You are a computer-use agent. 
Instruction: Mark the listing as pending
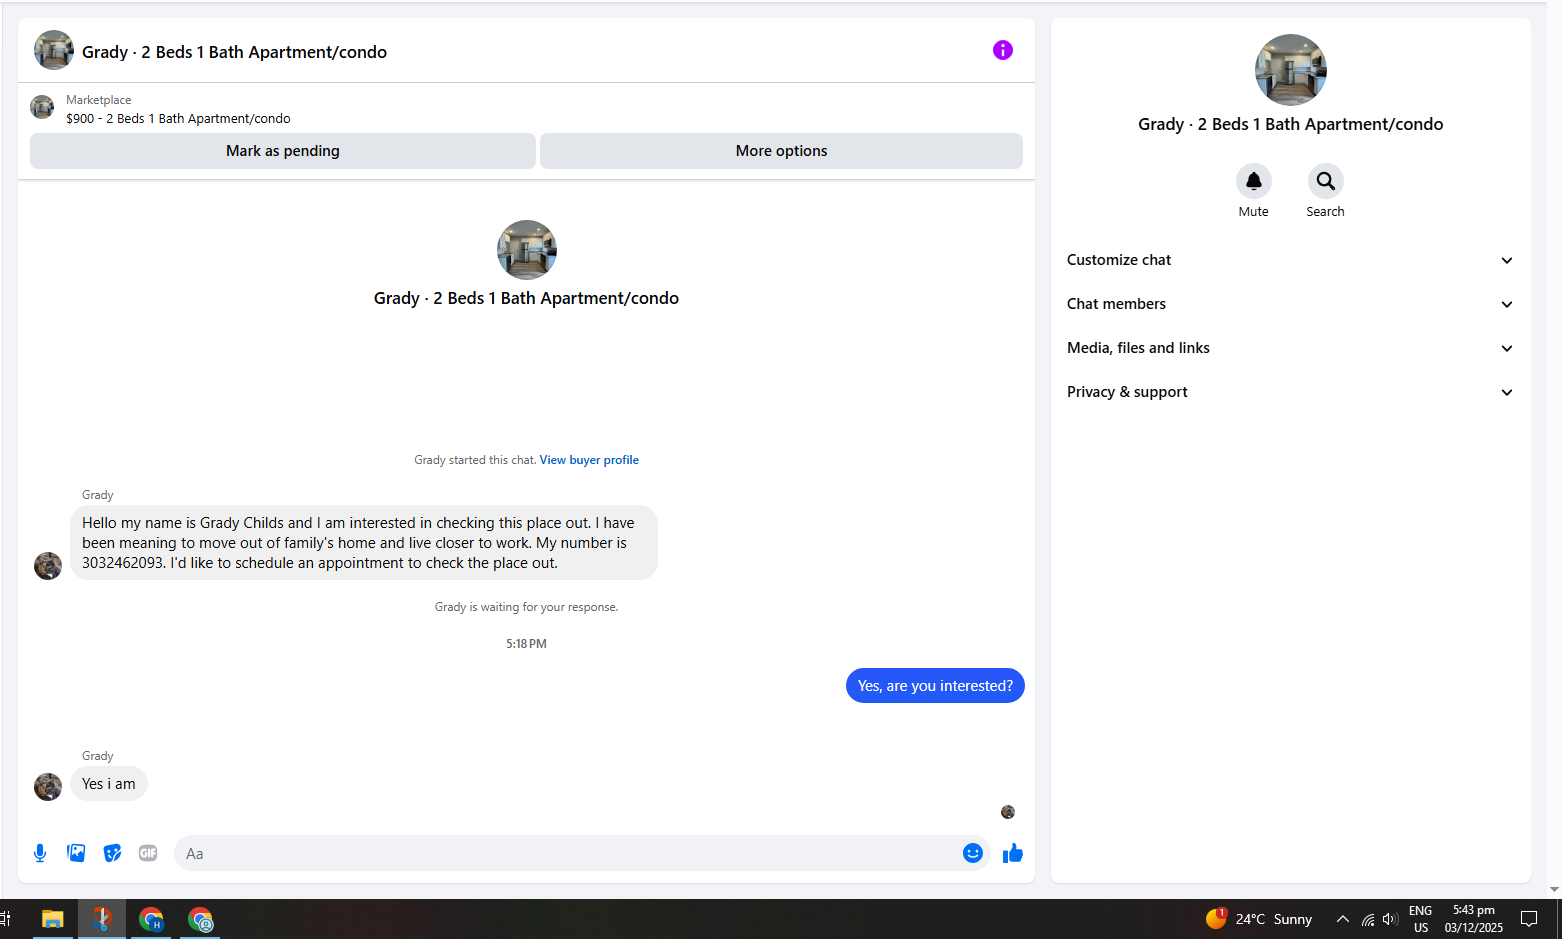[283, 151]
